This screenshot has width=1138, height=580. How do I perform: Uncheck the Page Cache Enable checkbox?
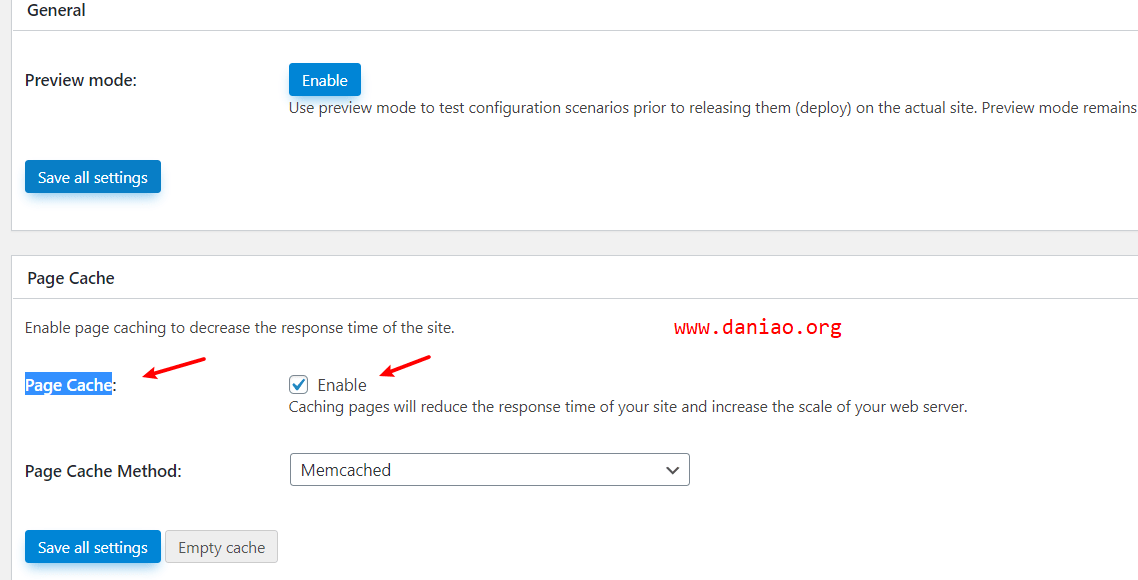point(298,385)
